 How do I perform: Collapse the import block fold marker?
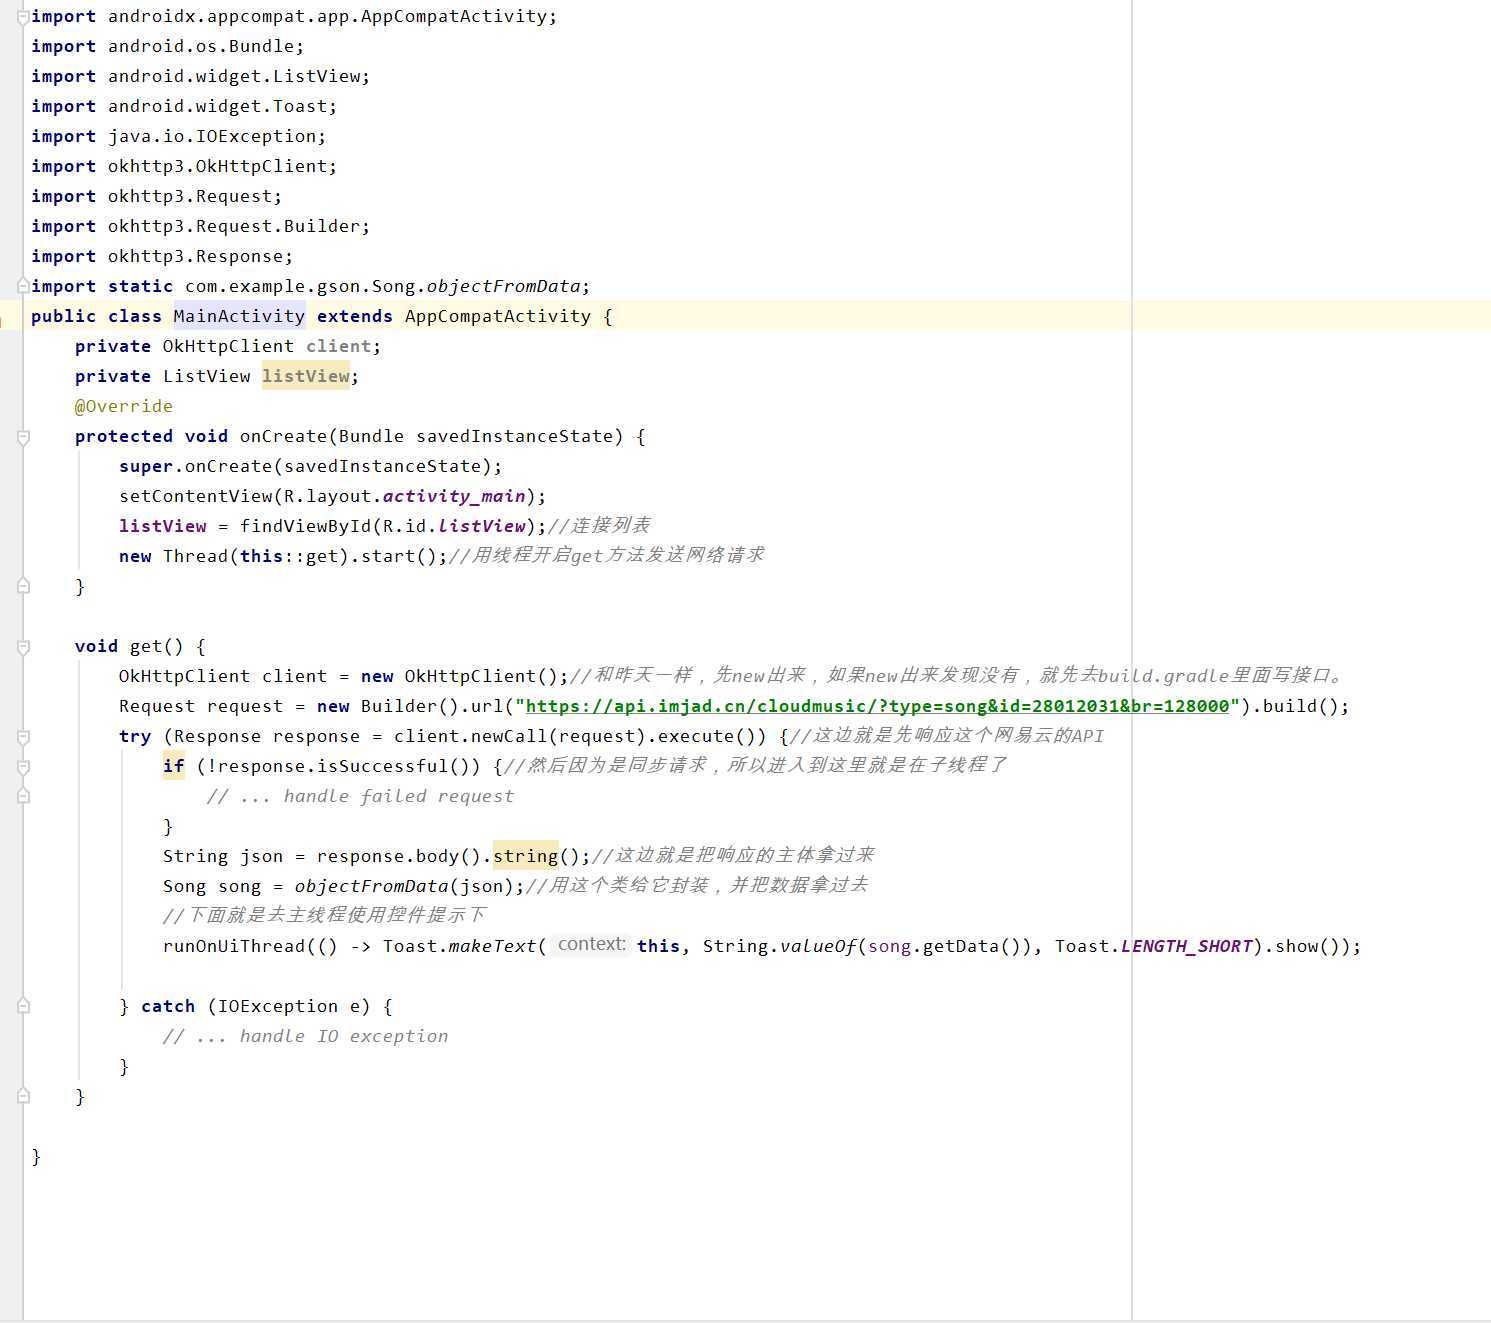[x=24, y=16]
